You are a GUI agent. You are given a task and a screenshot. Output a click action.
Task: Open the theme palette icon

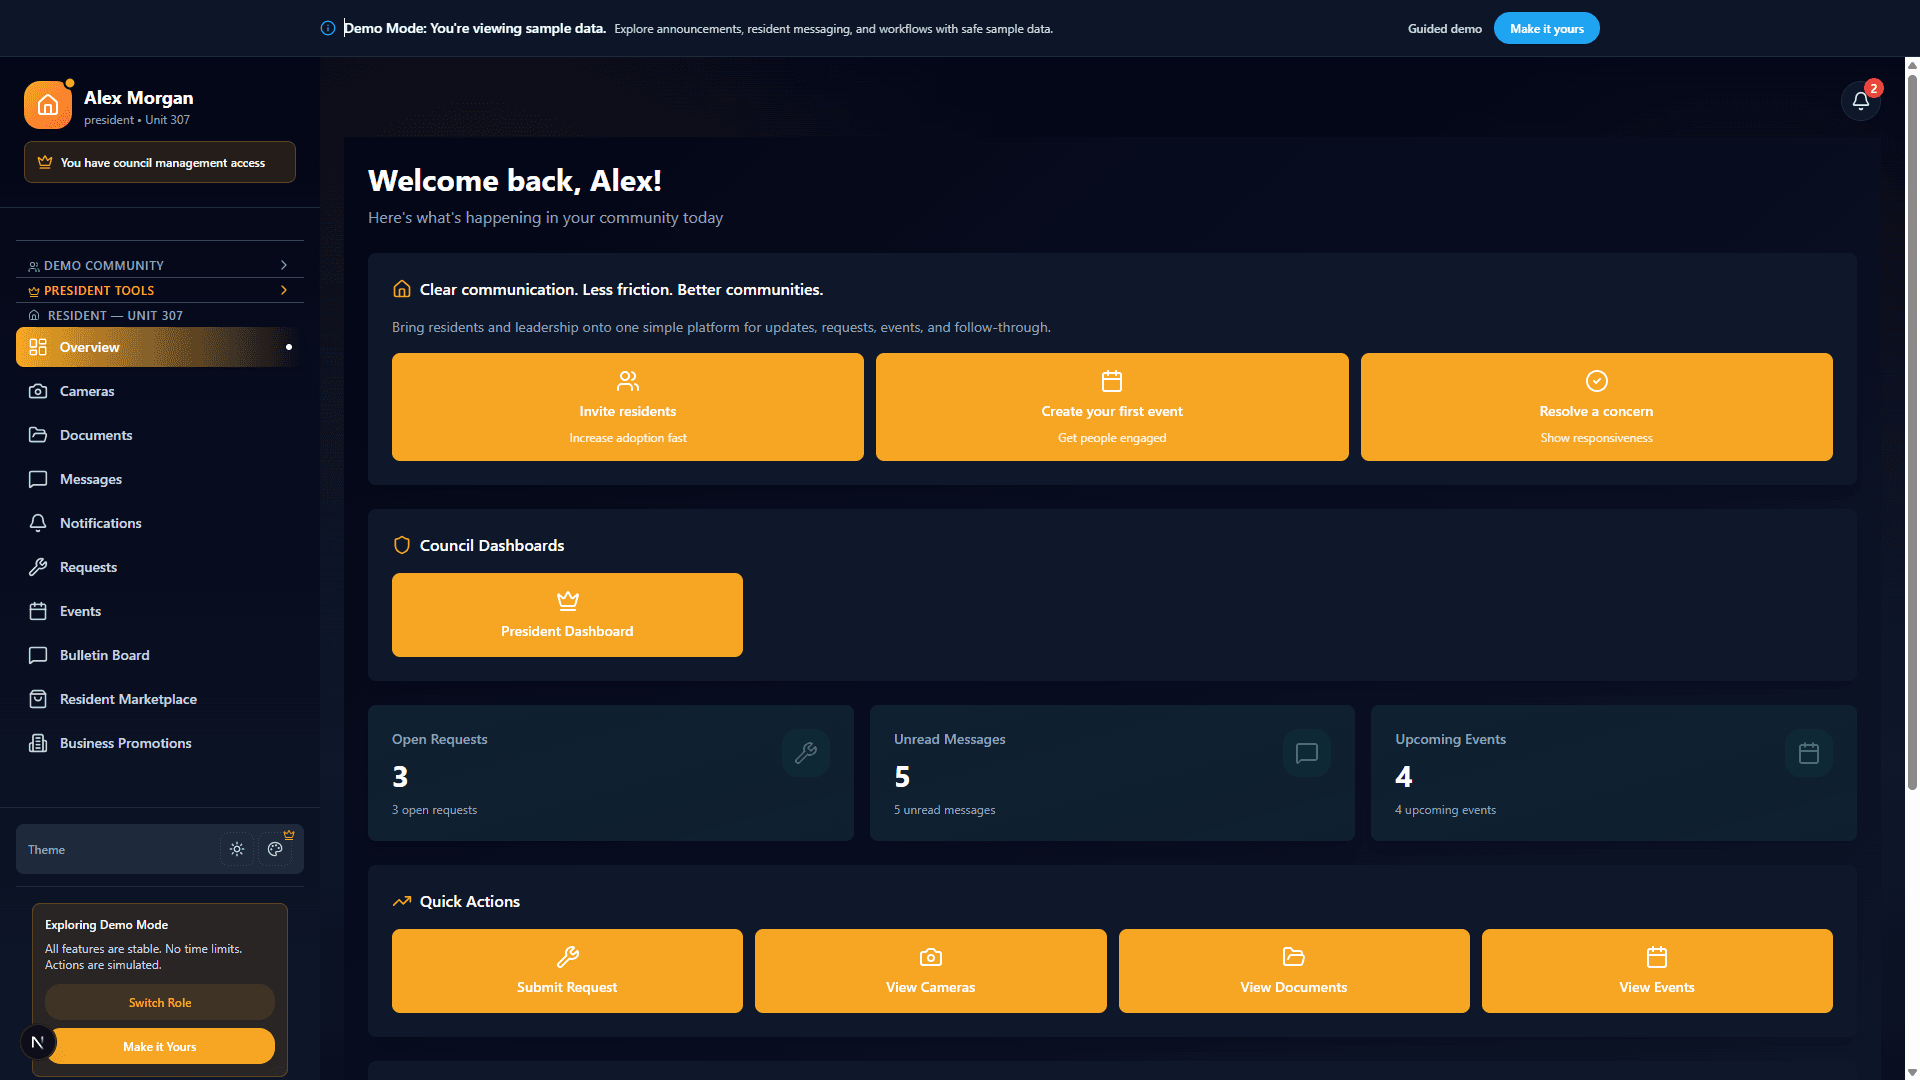[275, 849]
